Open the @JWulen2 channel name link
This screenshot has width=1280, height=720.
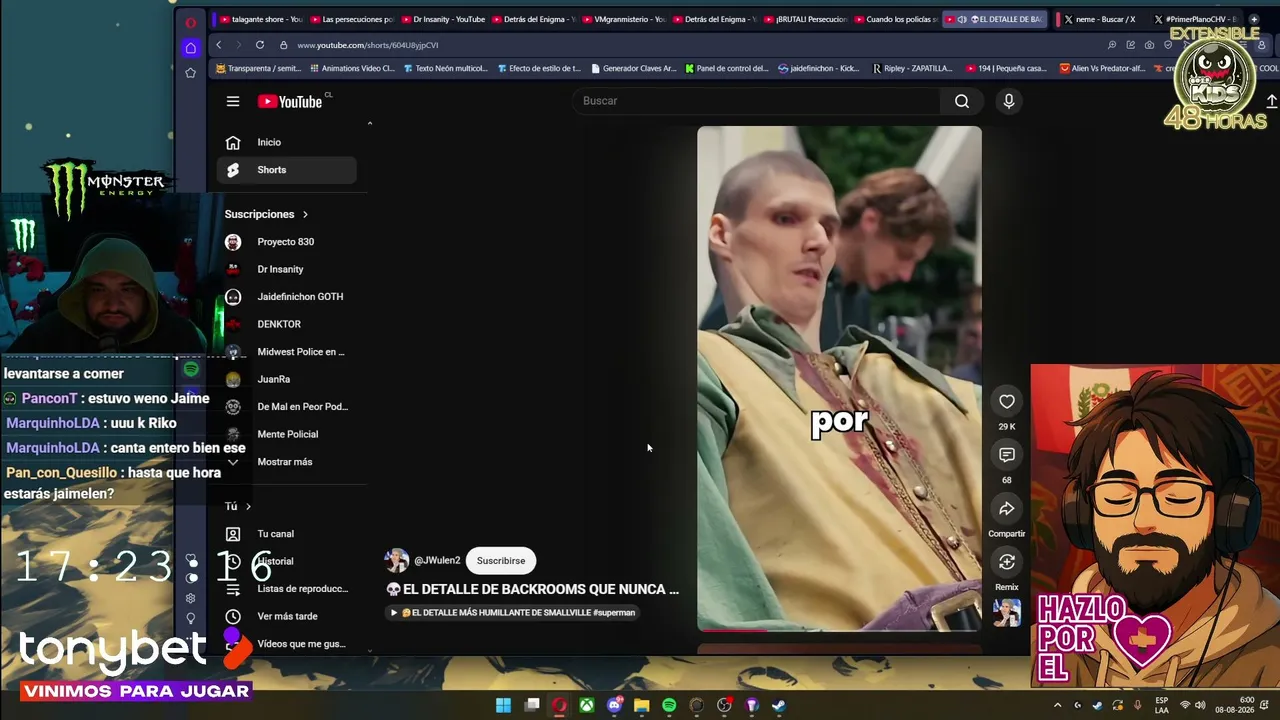pyautogui.click(x=437, y=561)
